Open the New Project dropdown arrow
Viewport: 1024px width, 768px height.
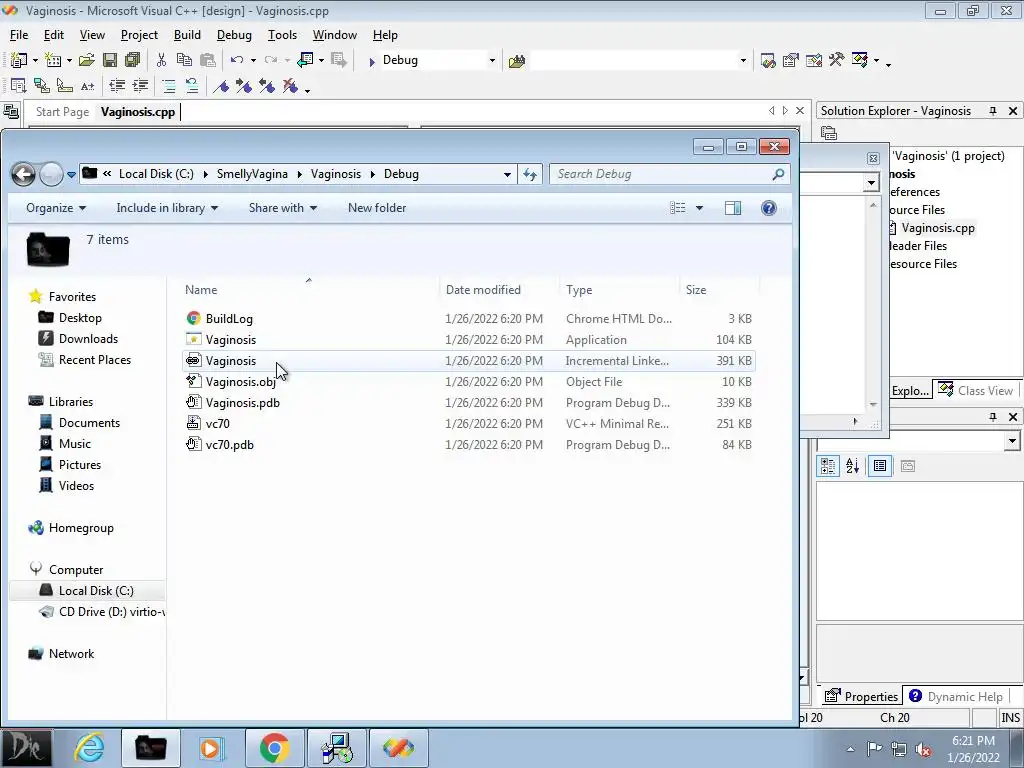pyautogui.click(x=35, y=60)
